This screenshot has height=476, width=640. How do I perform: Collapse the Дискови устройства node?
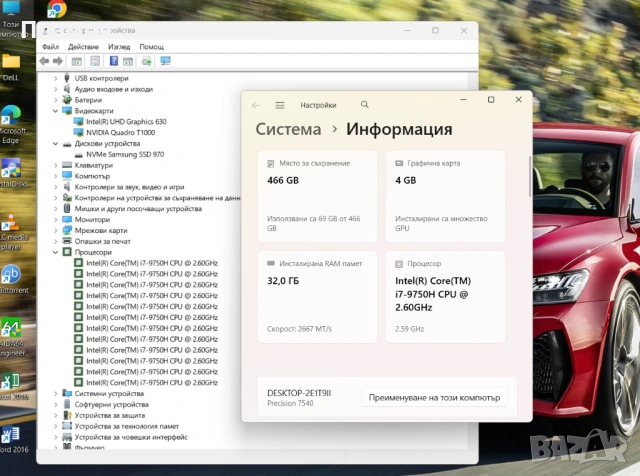pyautogui.click(x=56, y=143)
